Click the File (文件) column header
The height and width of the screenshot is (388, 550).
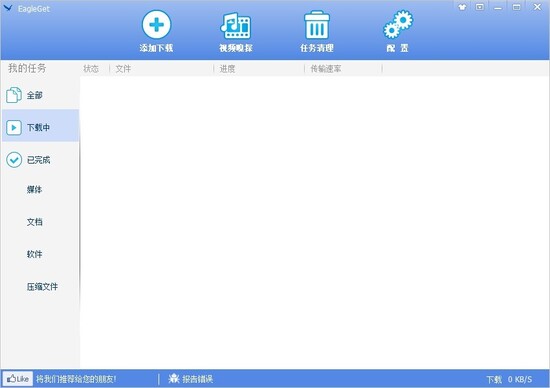(x=123, y=69)
